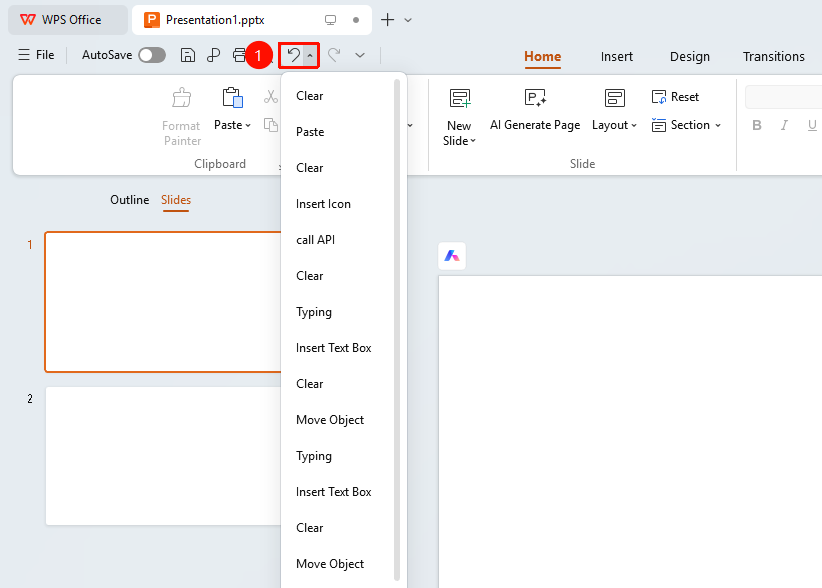The height and width of the screenshot is (588, 822).
Task: Select the Format Painter tool
Action: (181, 117)
